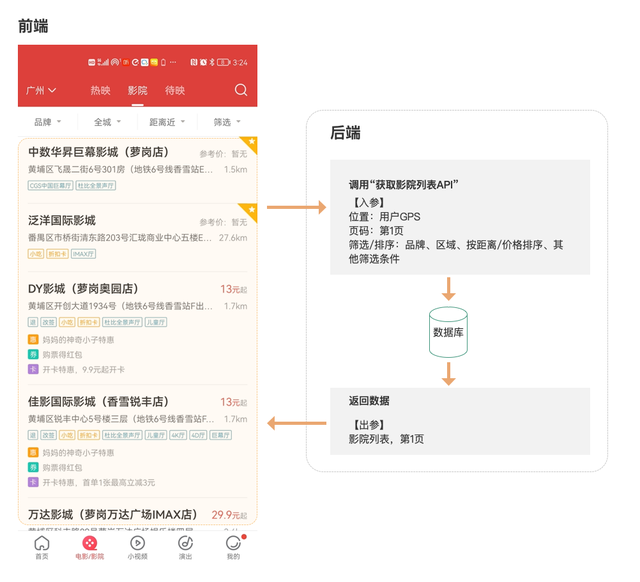Open the 我的 profile icon with red dot
The image size is (640, 582).
[233, 543]
